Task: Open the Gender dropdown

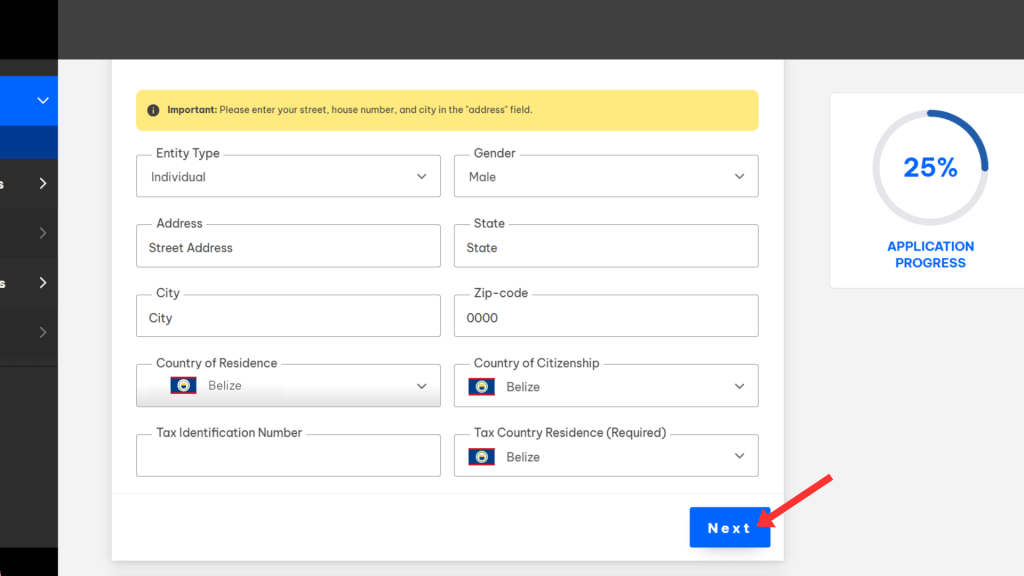Action: pyautogui.click(x=738, y=175)
